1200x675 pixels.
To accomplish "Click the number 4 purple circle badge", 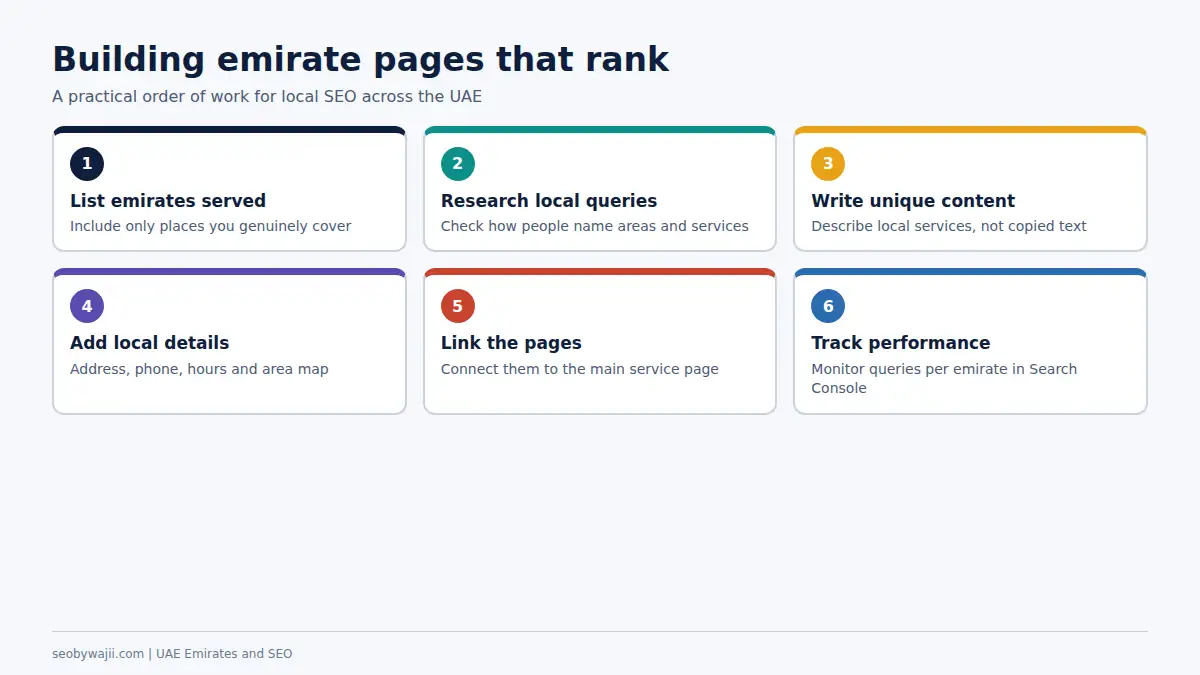I will coord(87,306).
